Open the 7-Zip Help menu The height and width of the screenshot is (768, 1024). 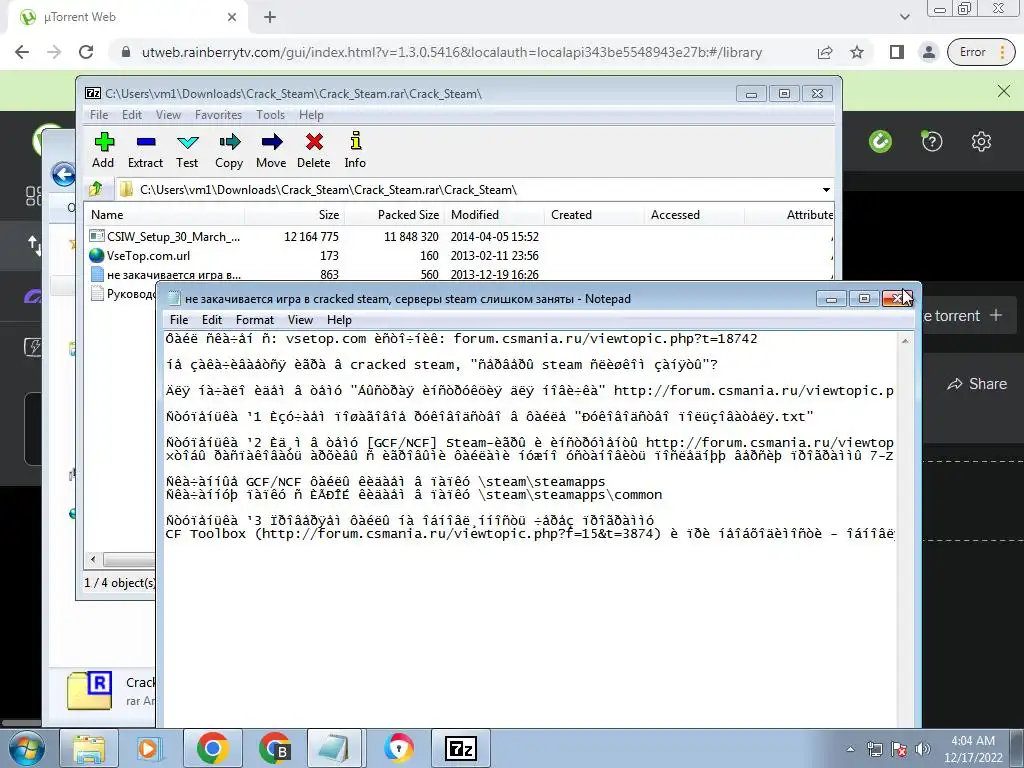click(312, 115)
